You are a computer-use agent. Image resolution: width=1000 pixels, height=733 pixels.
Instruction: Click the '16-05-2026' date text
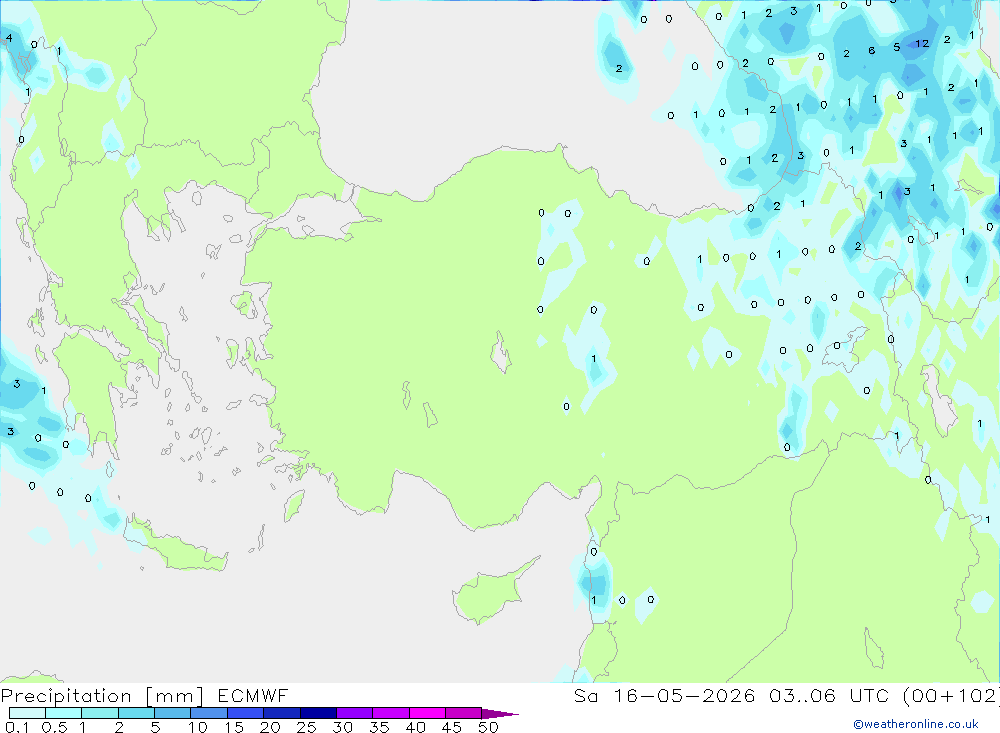pyautogui.click(x=684, y=695)
